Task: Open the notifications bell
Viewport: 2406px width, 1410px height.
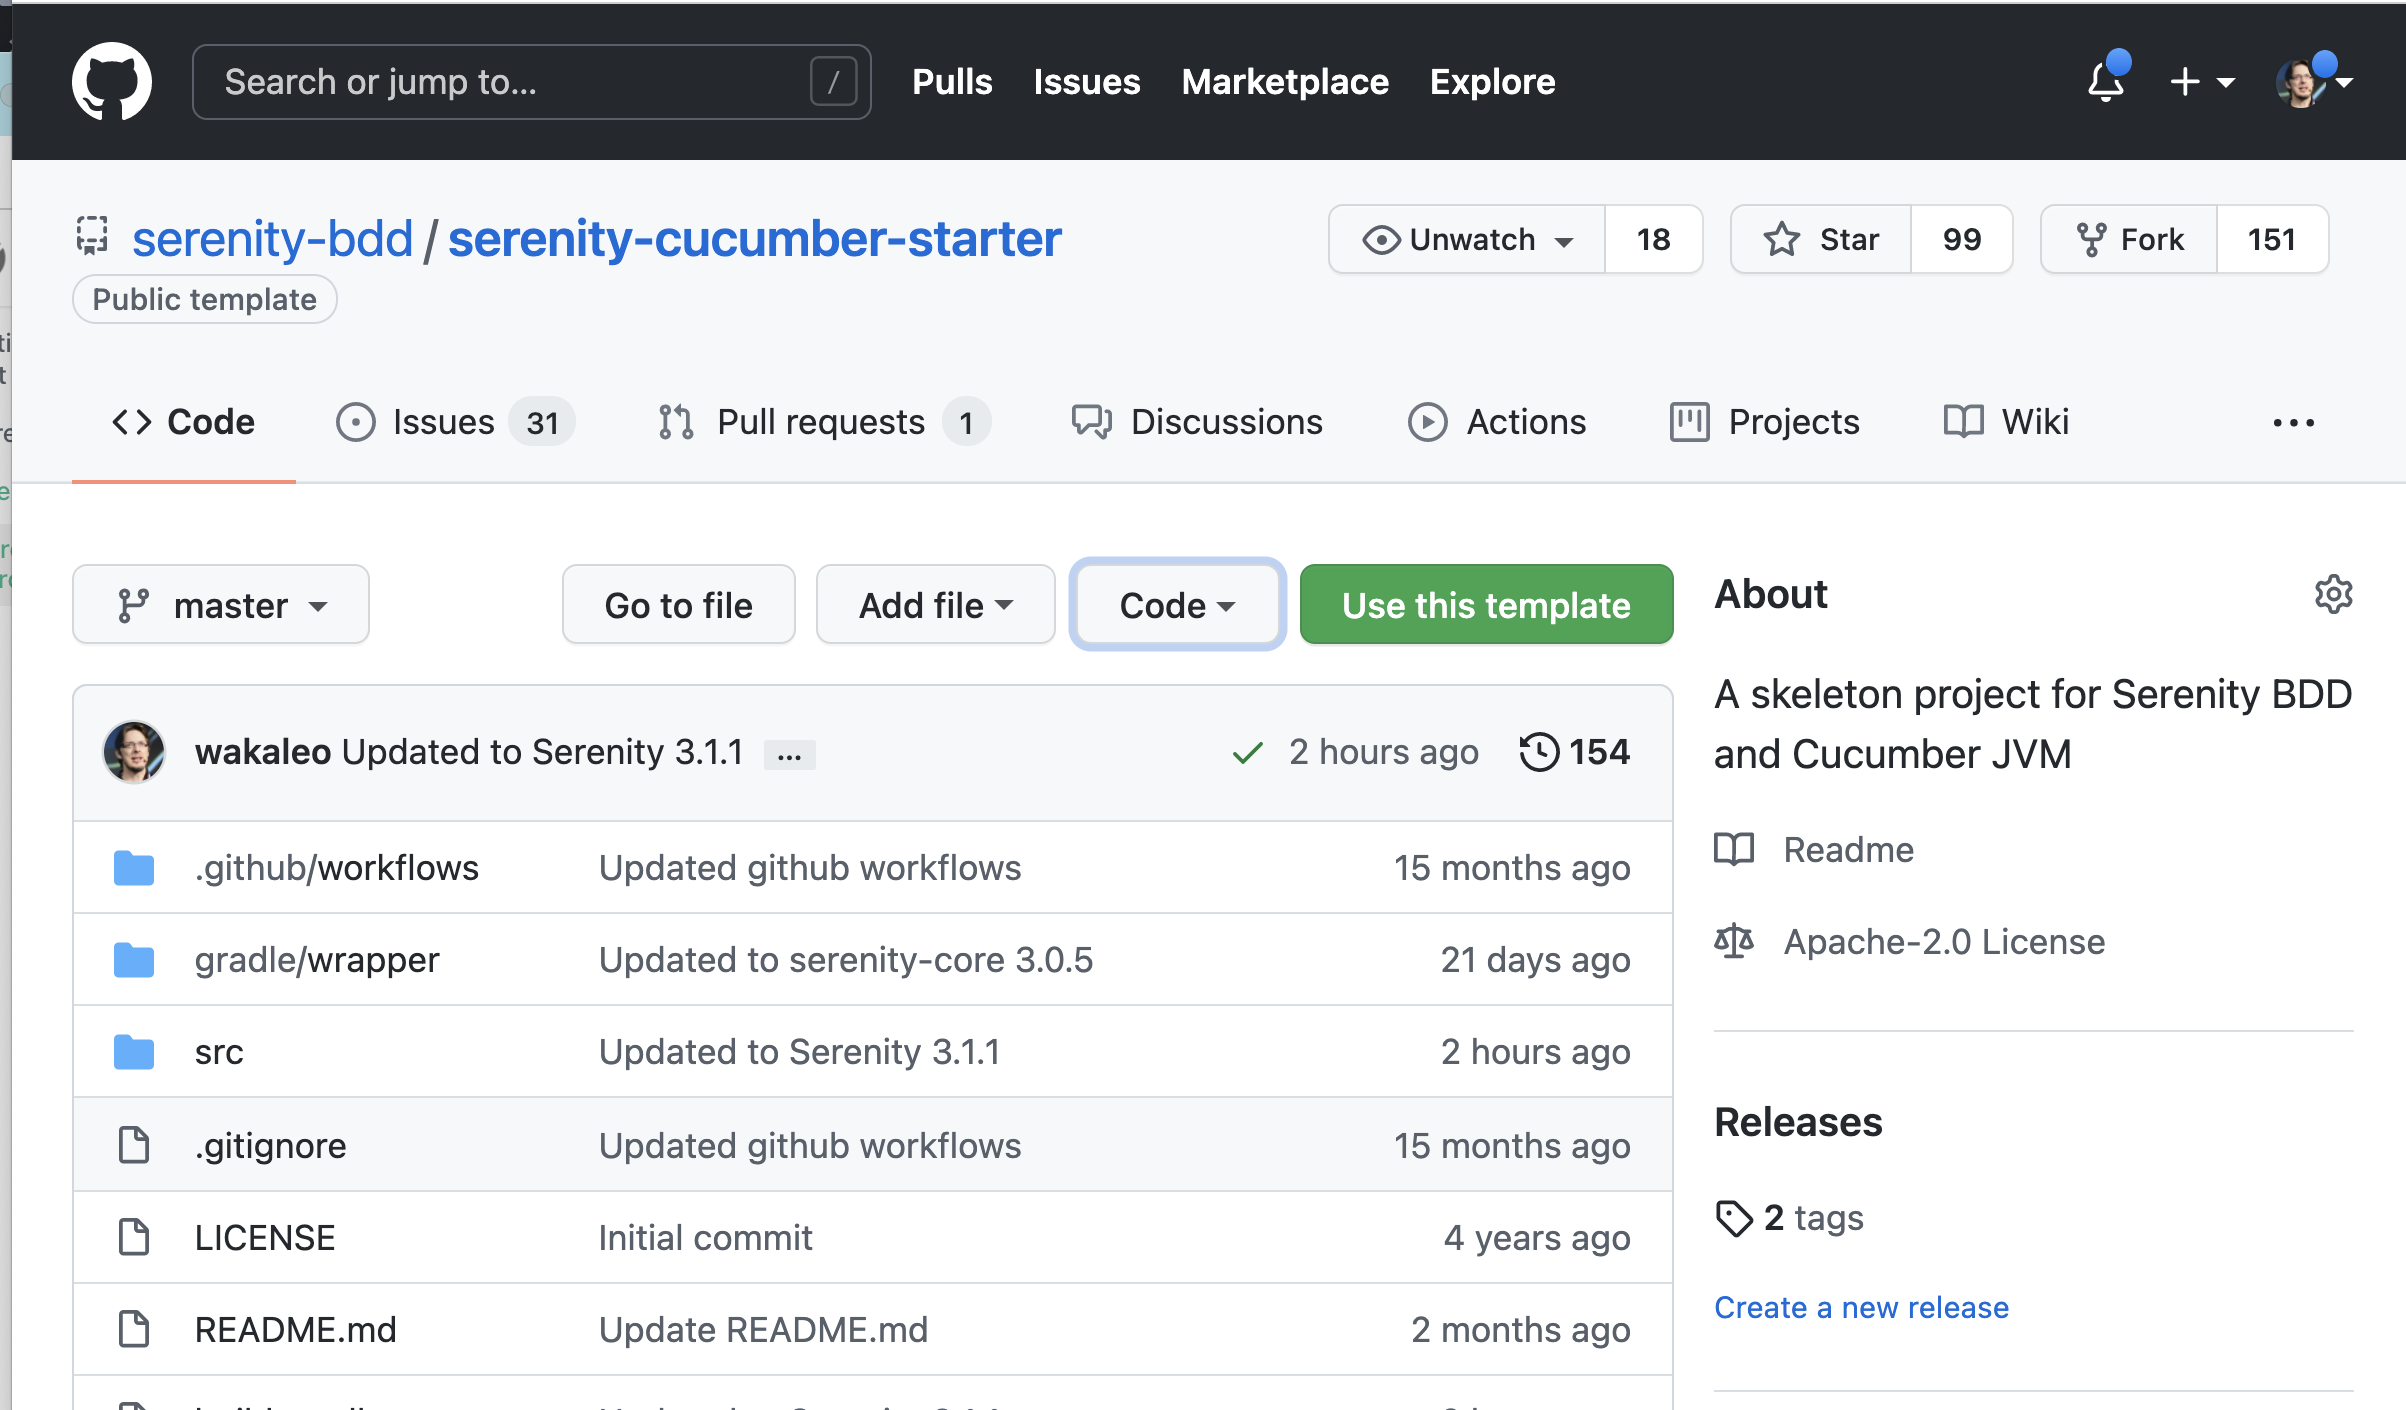Action: click(x=2106, y=81)
